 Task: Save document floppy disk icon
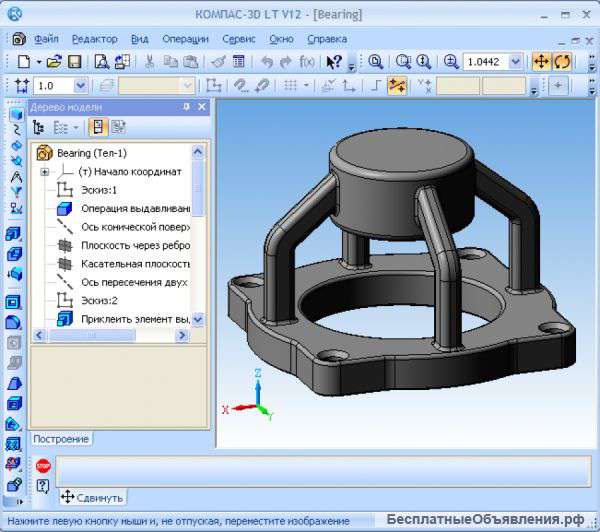pyautogui.click(x=75, y=61)
